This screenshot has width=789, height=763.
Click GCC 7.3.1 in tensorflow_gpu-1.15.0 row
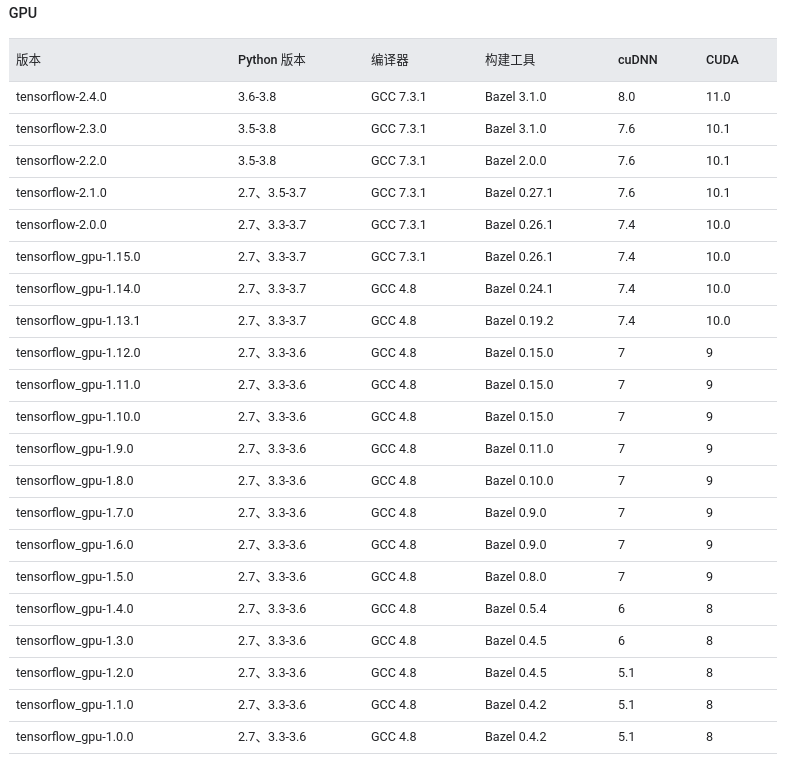coord(399,257)
